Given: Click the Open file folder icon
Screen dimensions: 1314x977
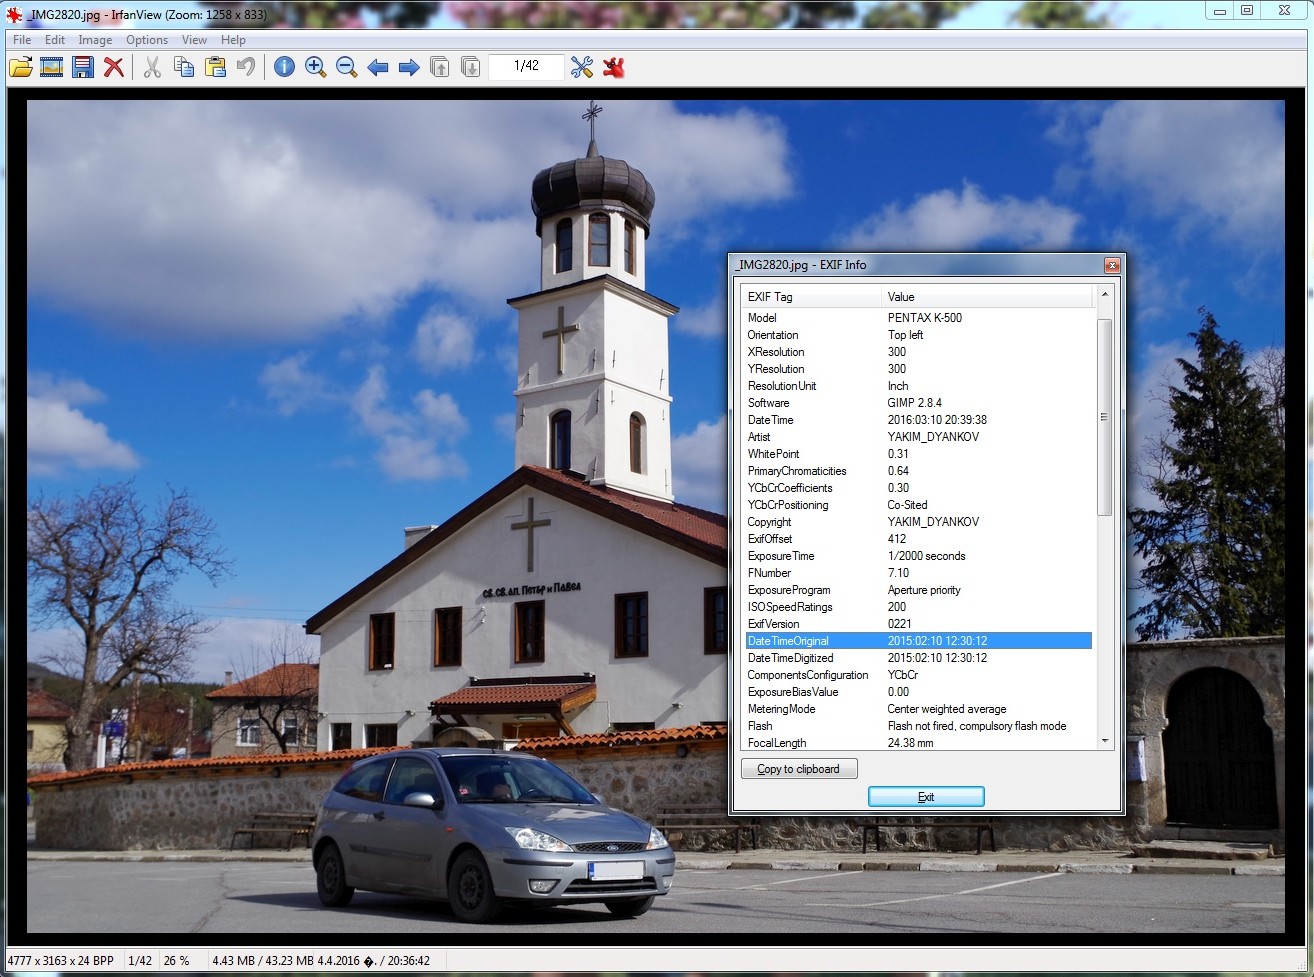Looking at the screenshot, I should click(21, 67).
